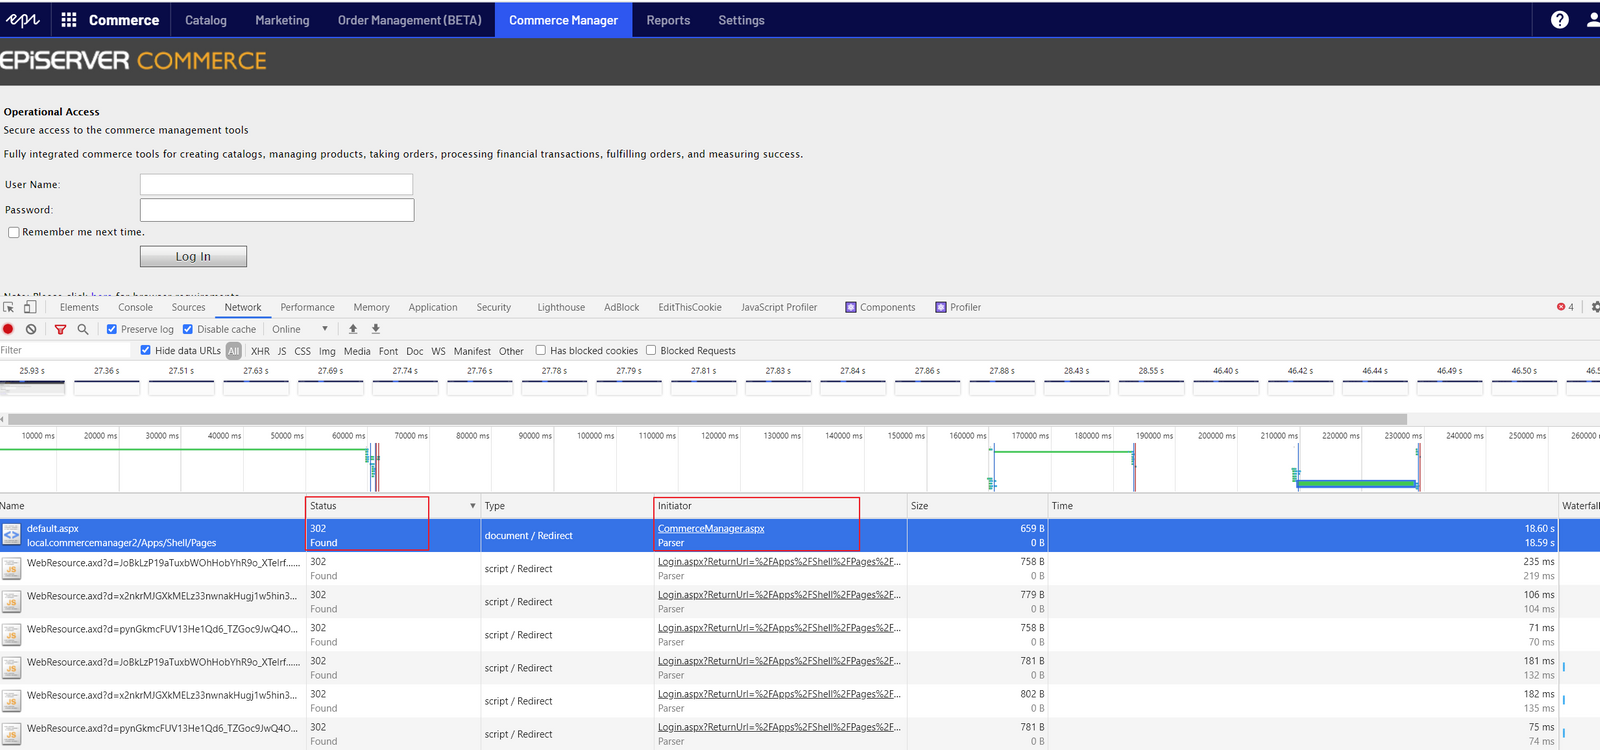Click the Log In button
Screen dimensions: 1600x750
(193, 257)
